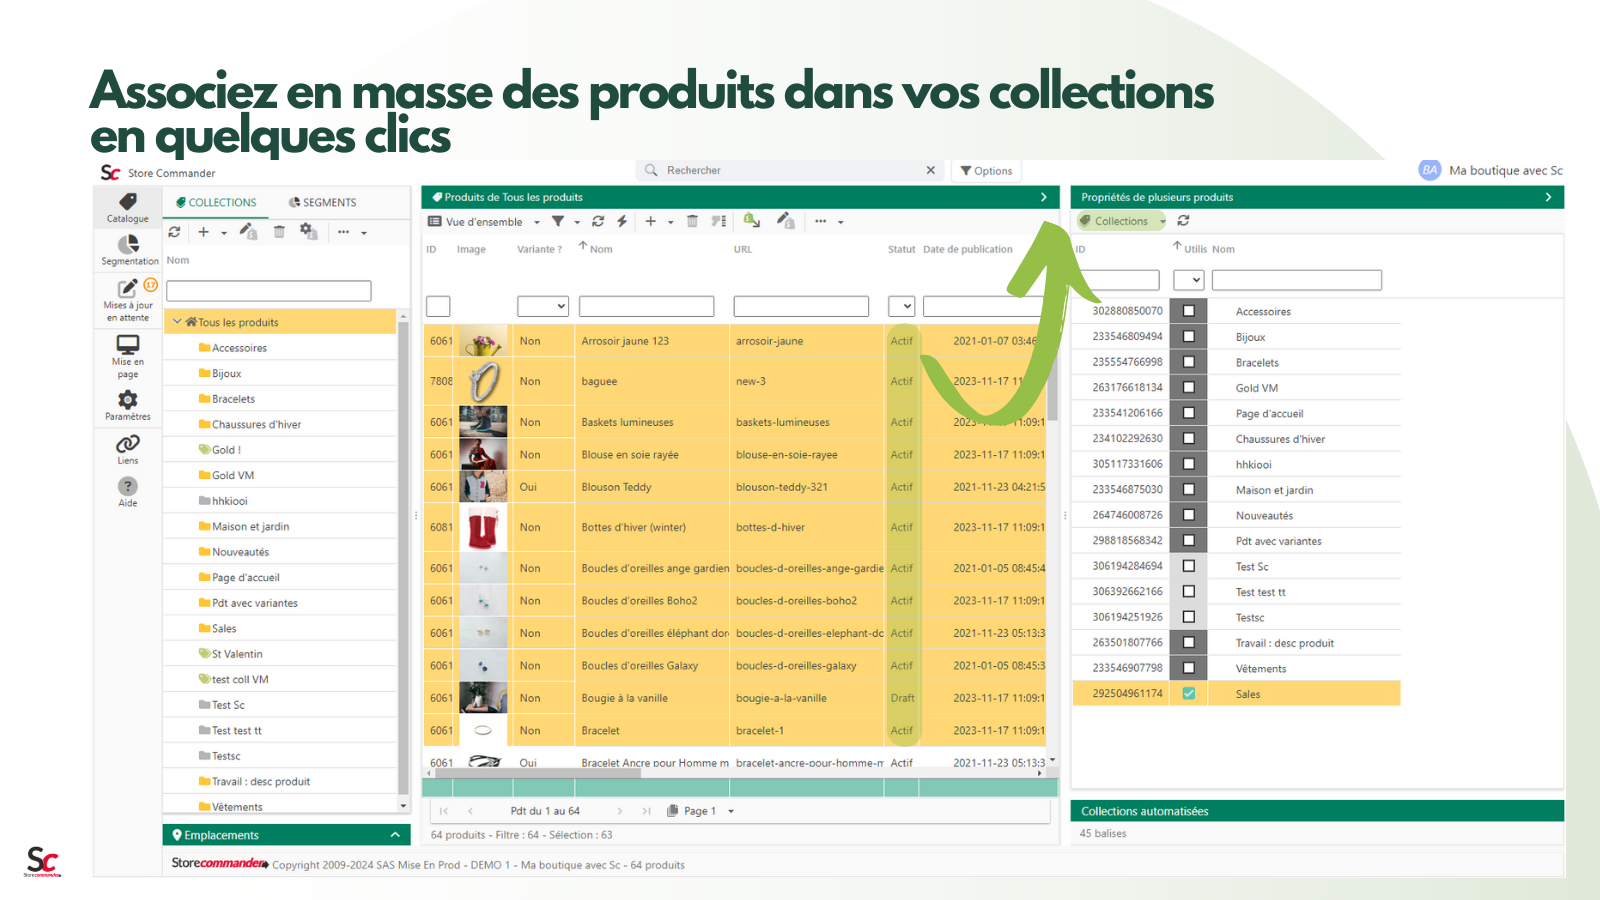Go to last page of products
The image size is (1600, 900).
646,811
